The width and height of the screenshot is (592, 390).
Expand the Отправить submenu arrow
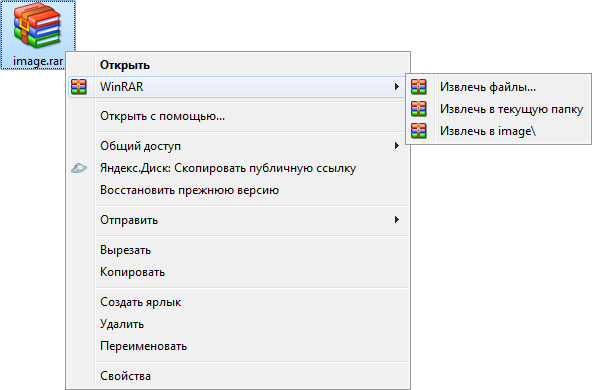tap(396, 220)
